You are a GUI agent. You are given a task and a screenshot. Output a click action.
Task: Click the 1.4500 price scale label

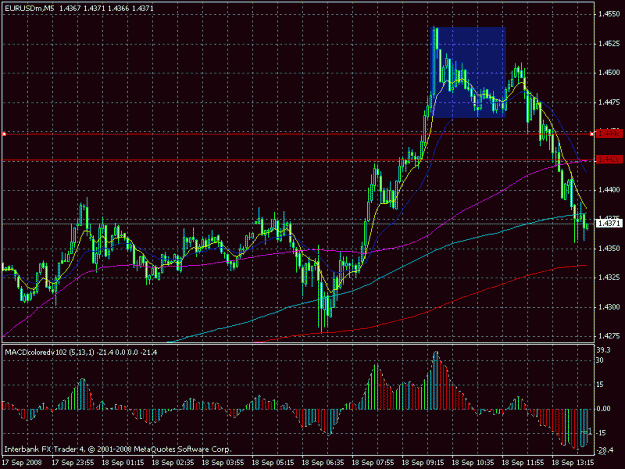coord(609,73)
